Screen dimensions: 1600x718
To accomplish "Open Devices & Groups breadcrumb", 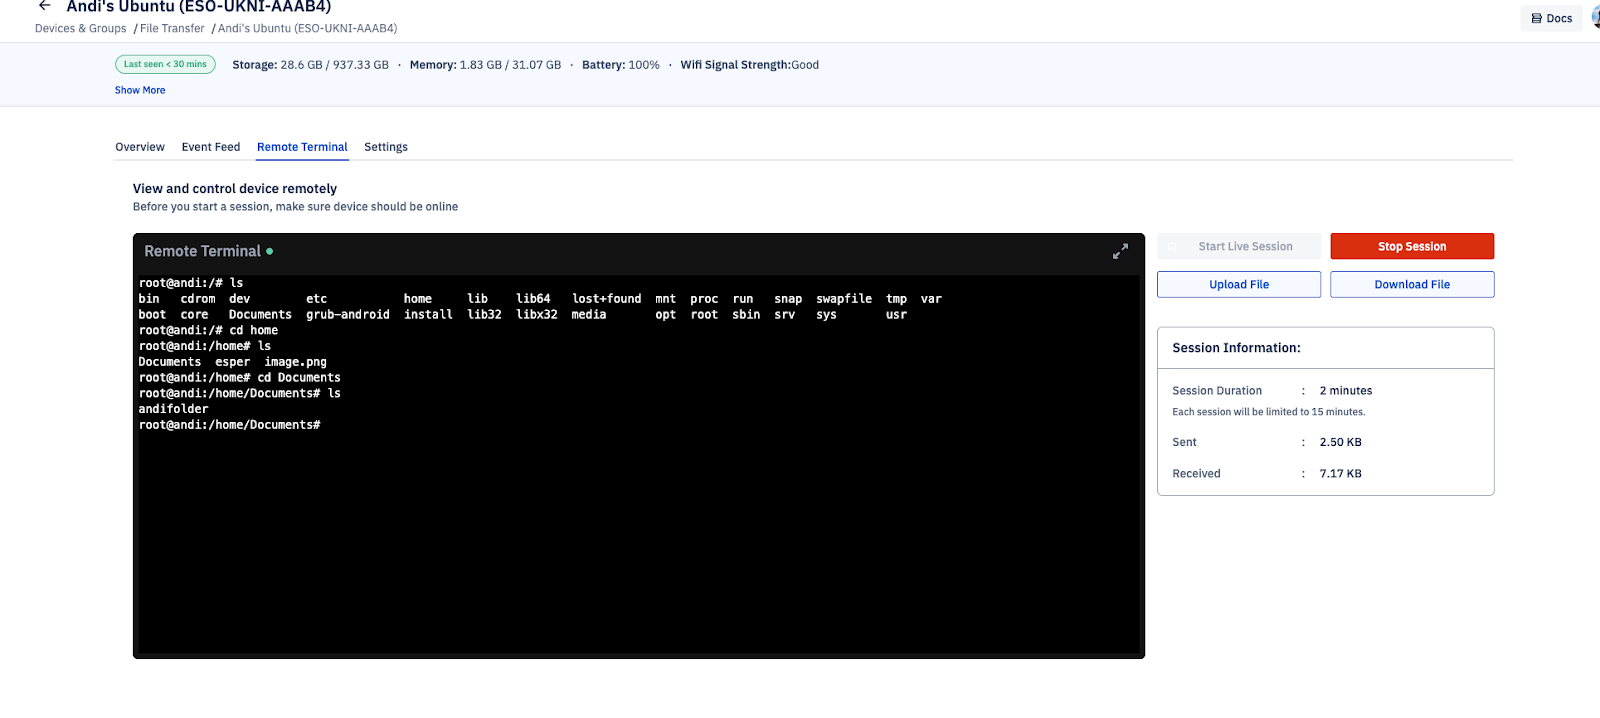I will tap(81, 28).
